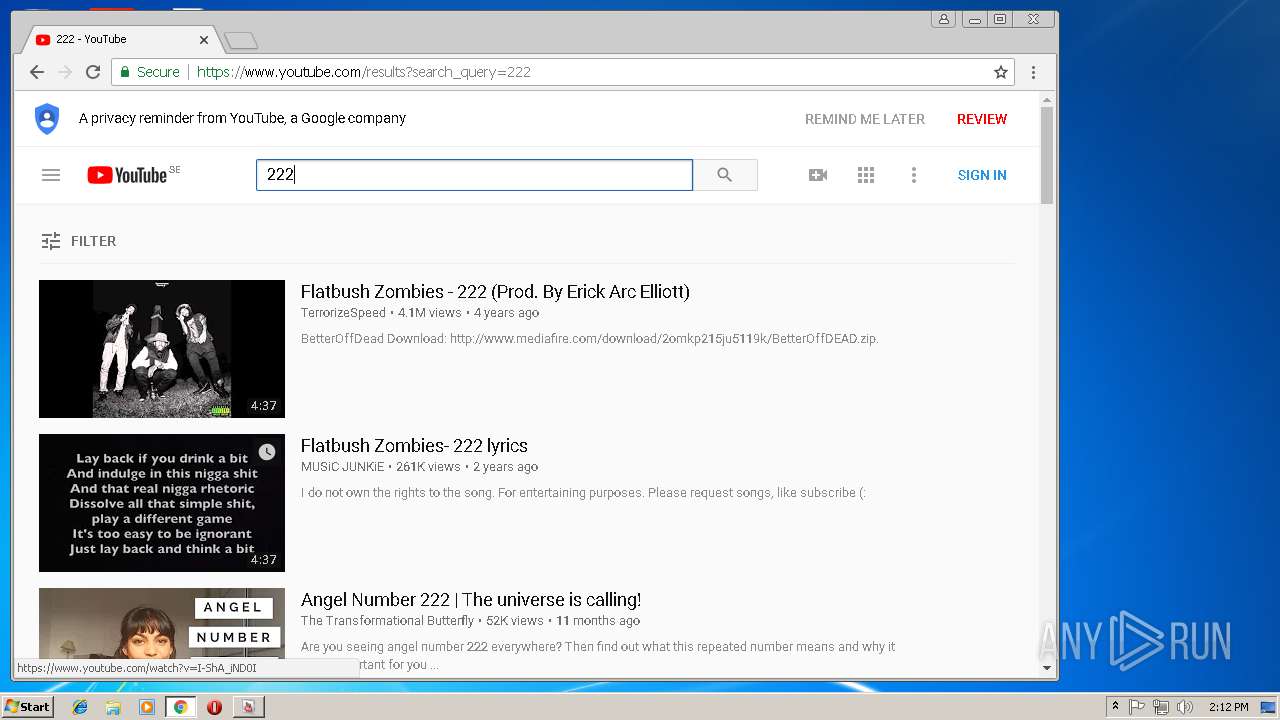Click page scrollbar up arrow
This screenshot has height=720, width=1280.
point(1047,99)
